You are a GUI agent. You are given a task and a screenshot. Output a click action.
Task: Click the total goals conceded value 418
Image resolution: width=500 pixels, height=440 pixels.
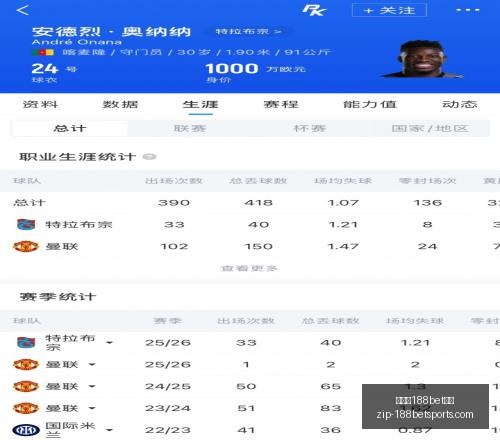point(258,203)
